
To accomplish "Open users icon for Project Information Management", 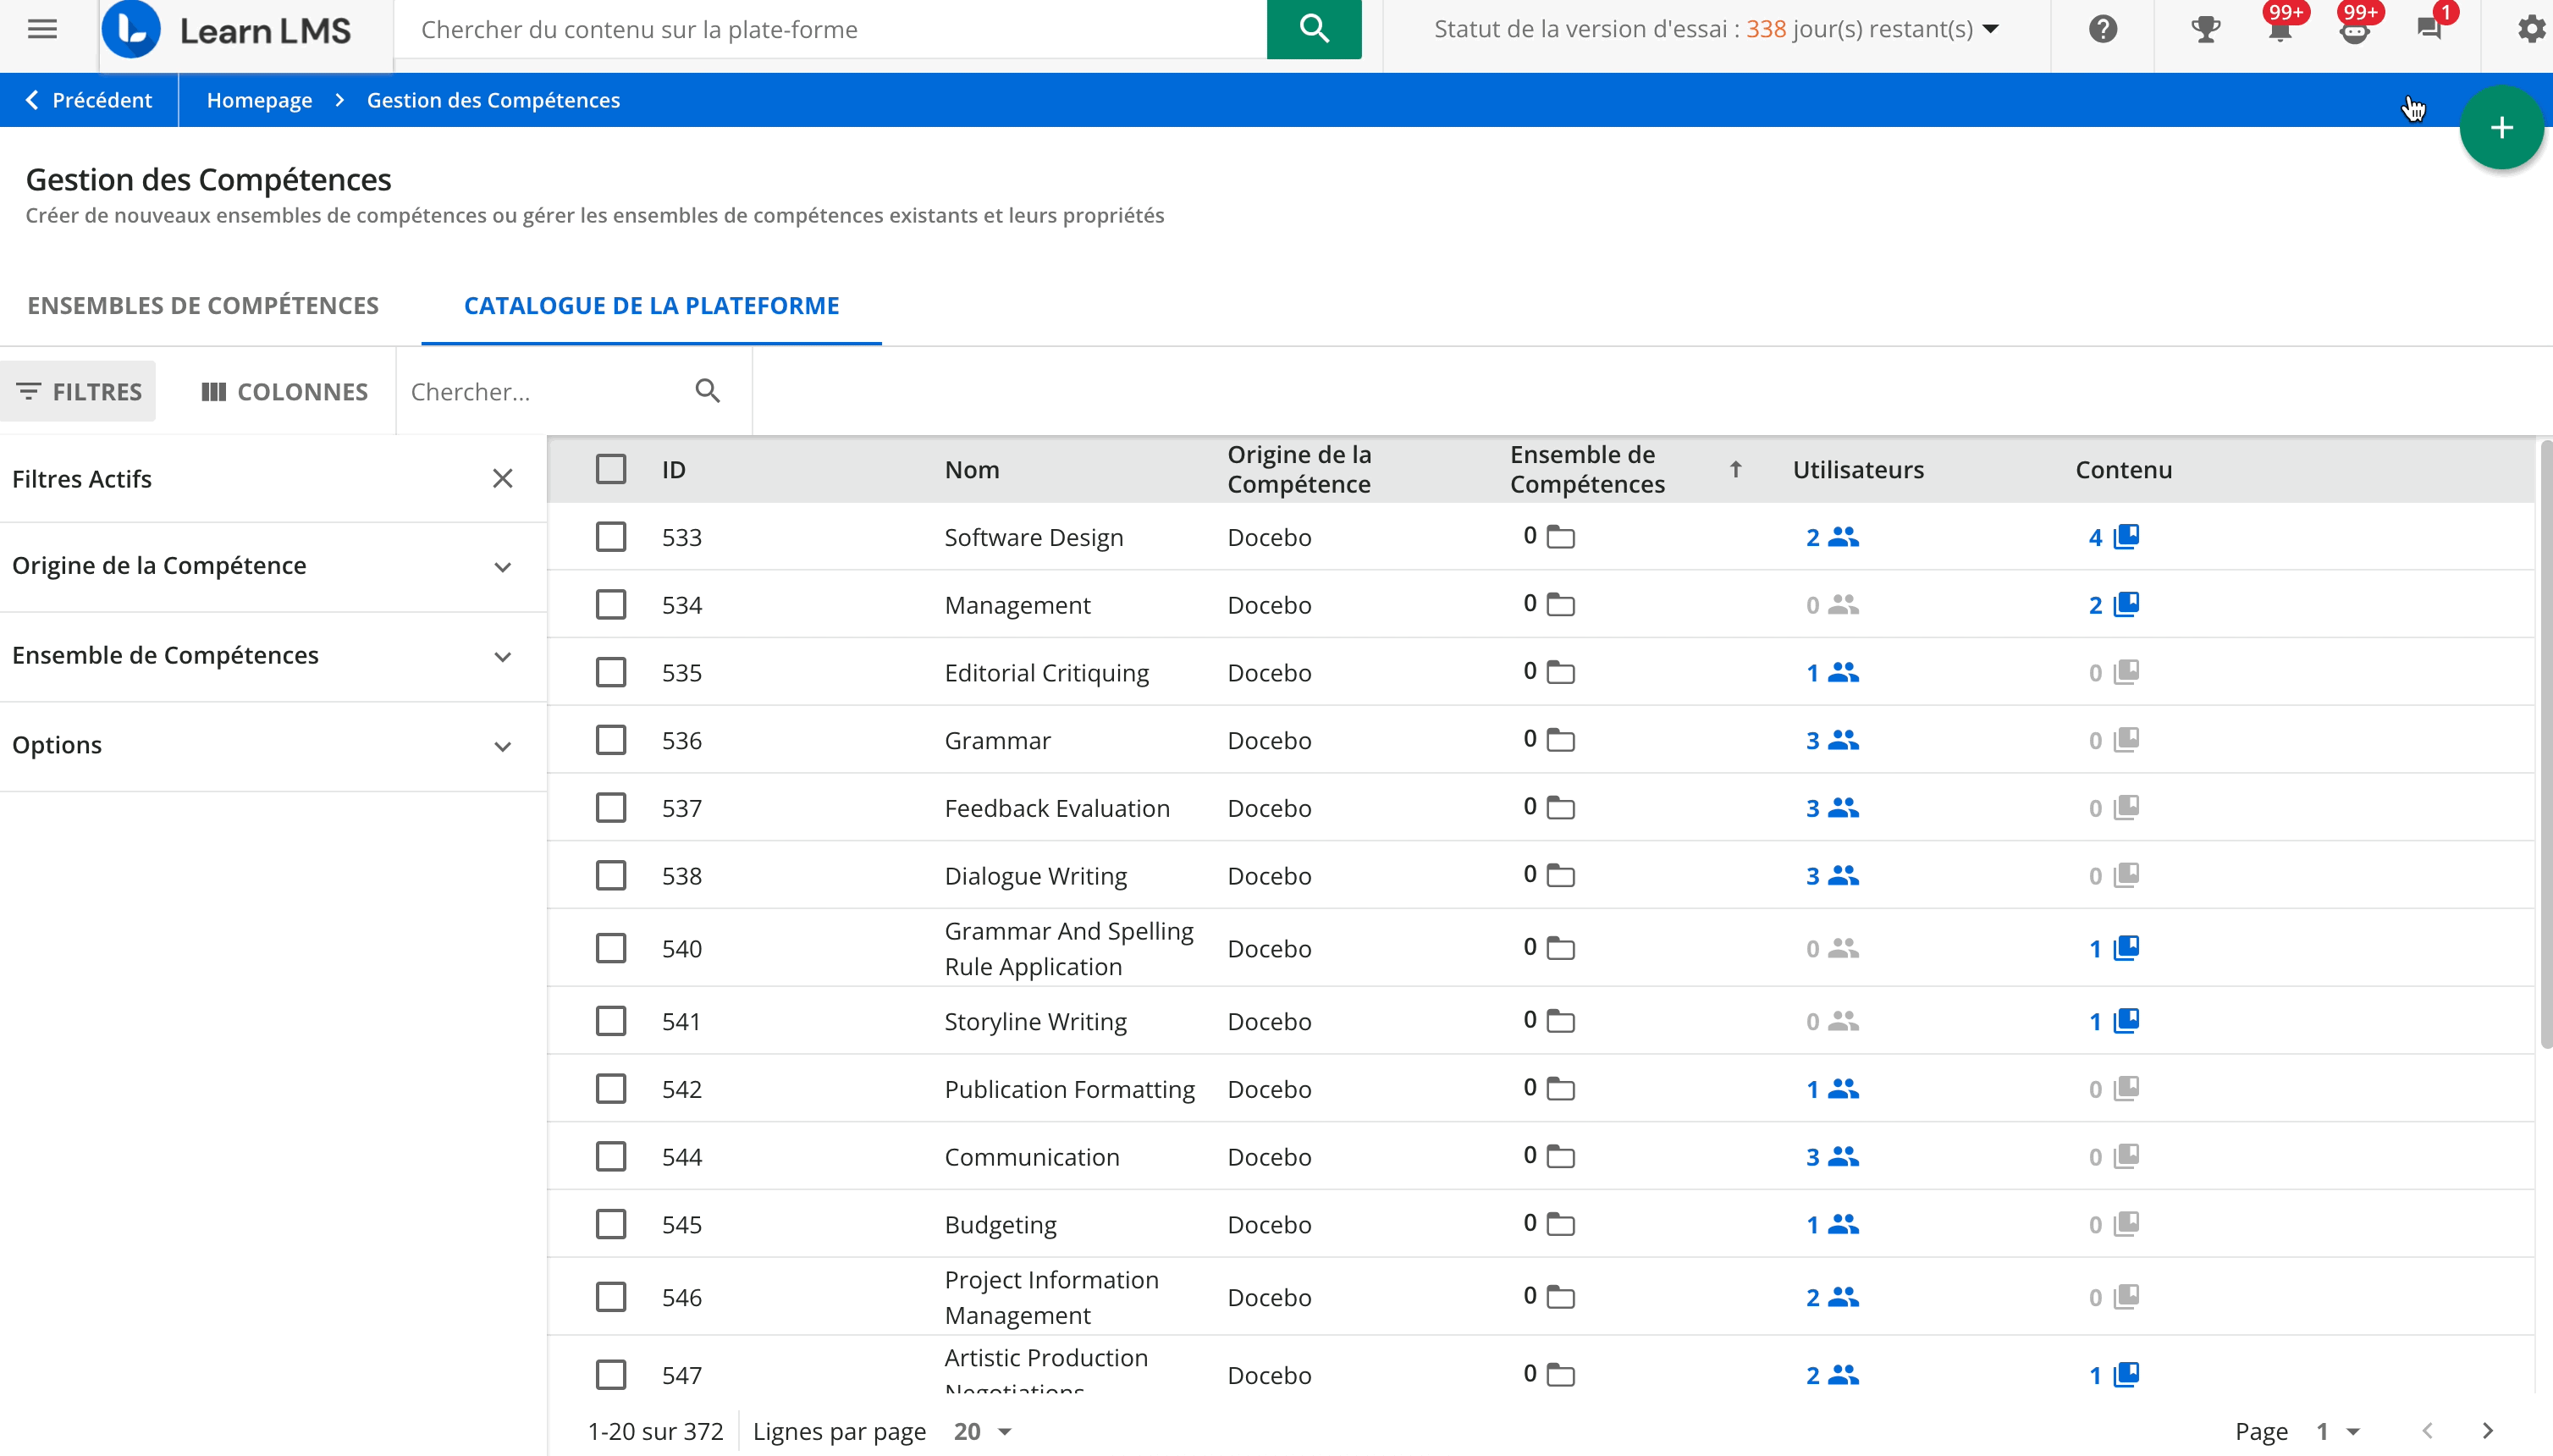I will tap(1843, 1297).
